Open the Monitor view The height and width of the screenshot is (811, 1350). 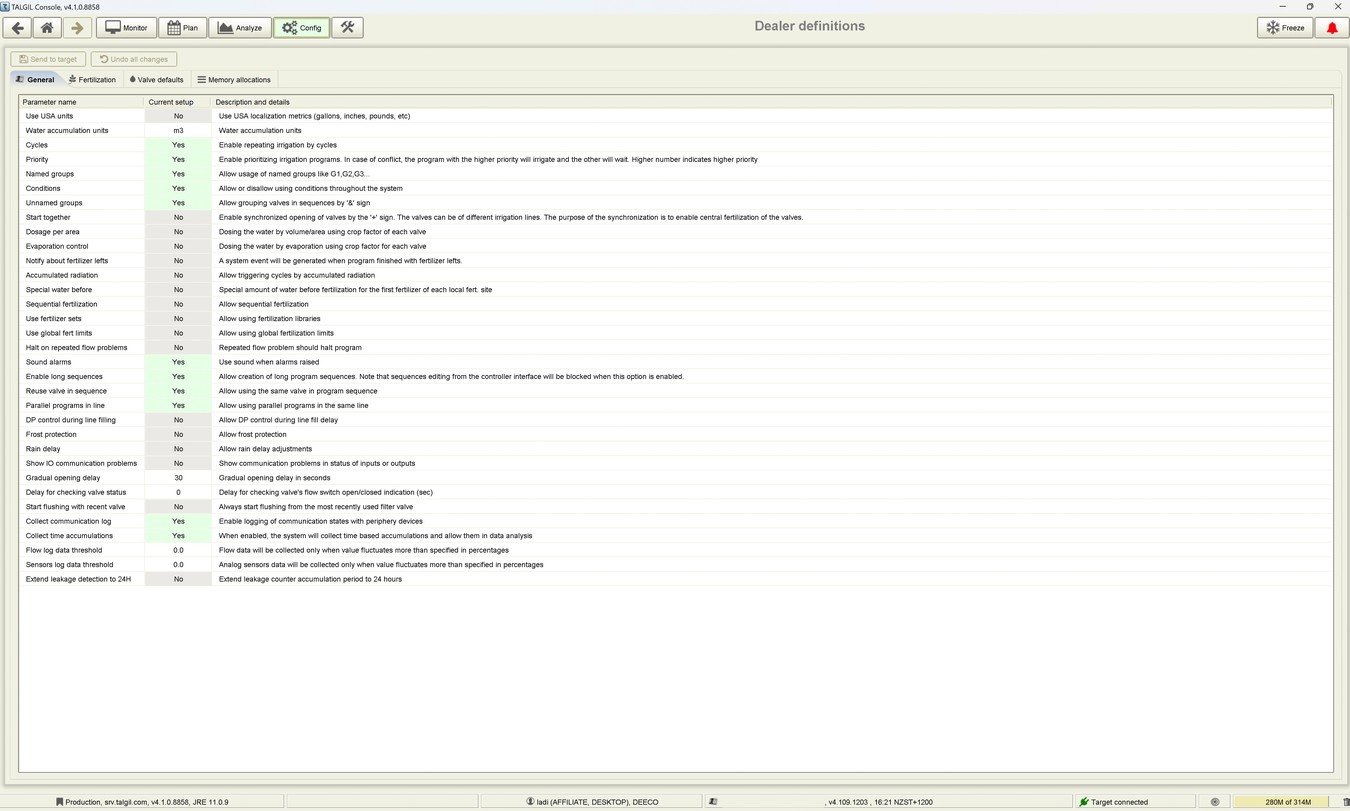pos(126,28)
